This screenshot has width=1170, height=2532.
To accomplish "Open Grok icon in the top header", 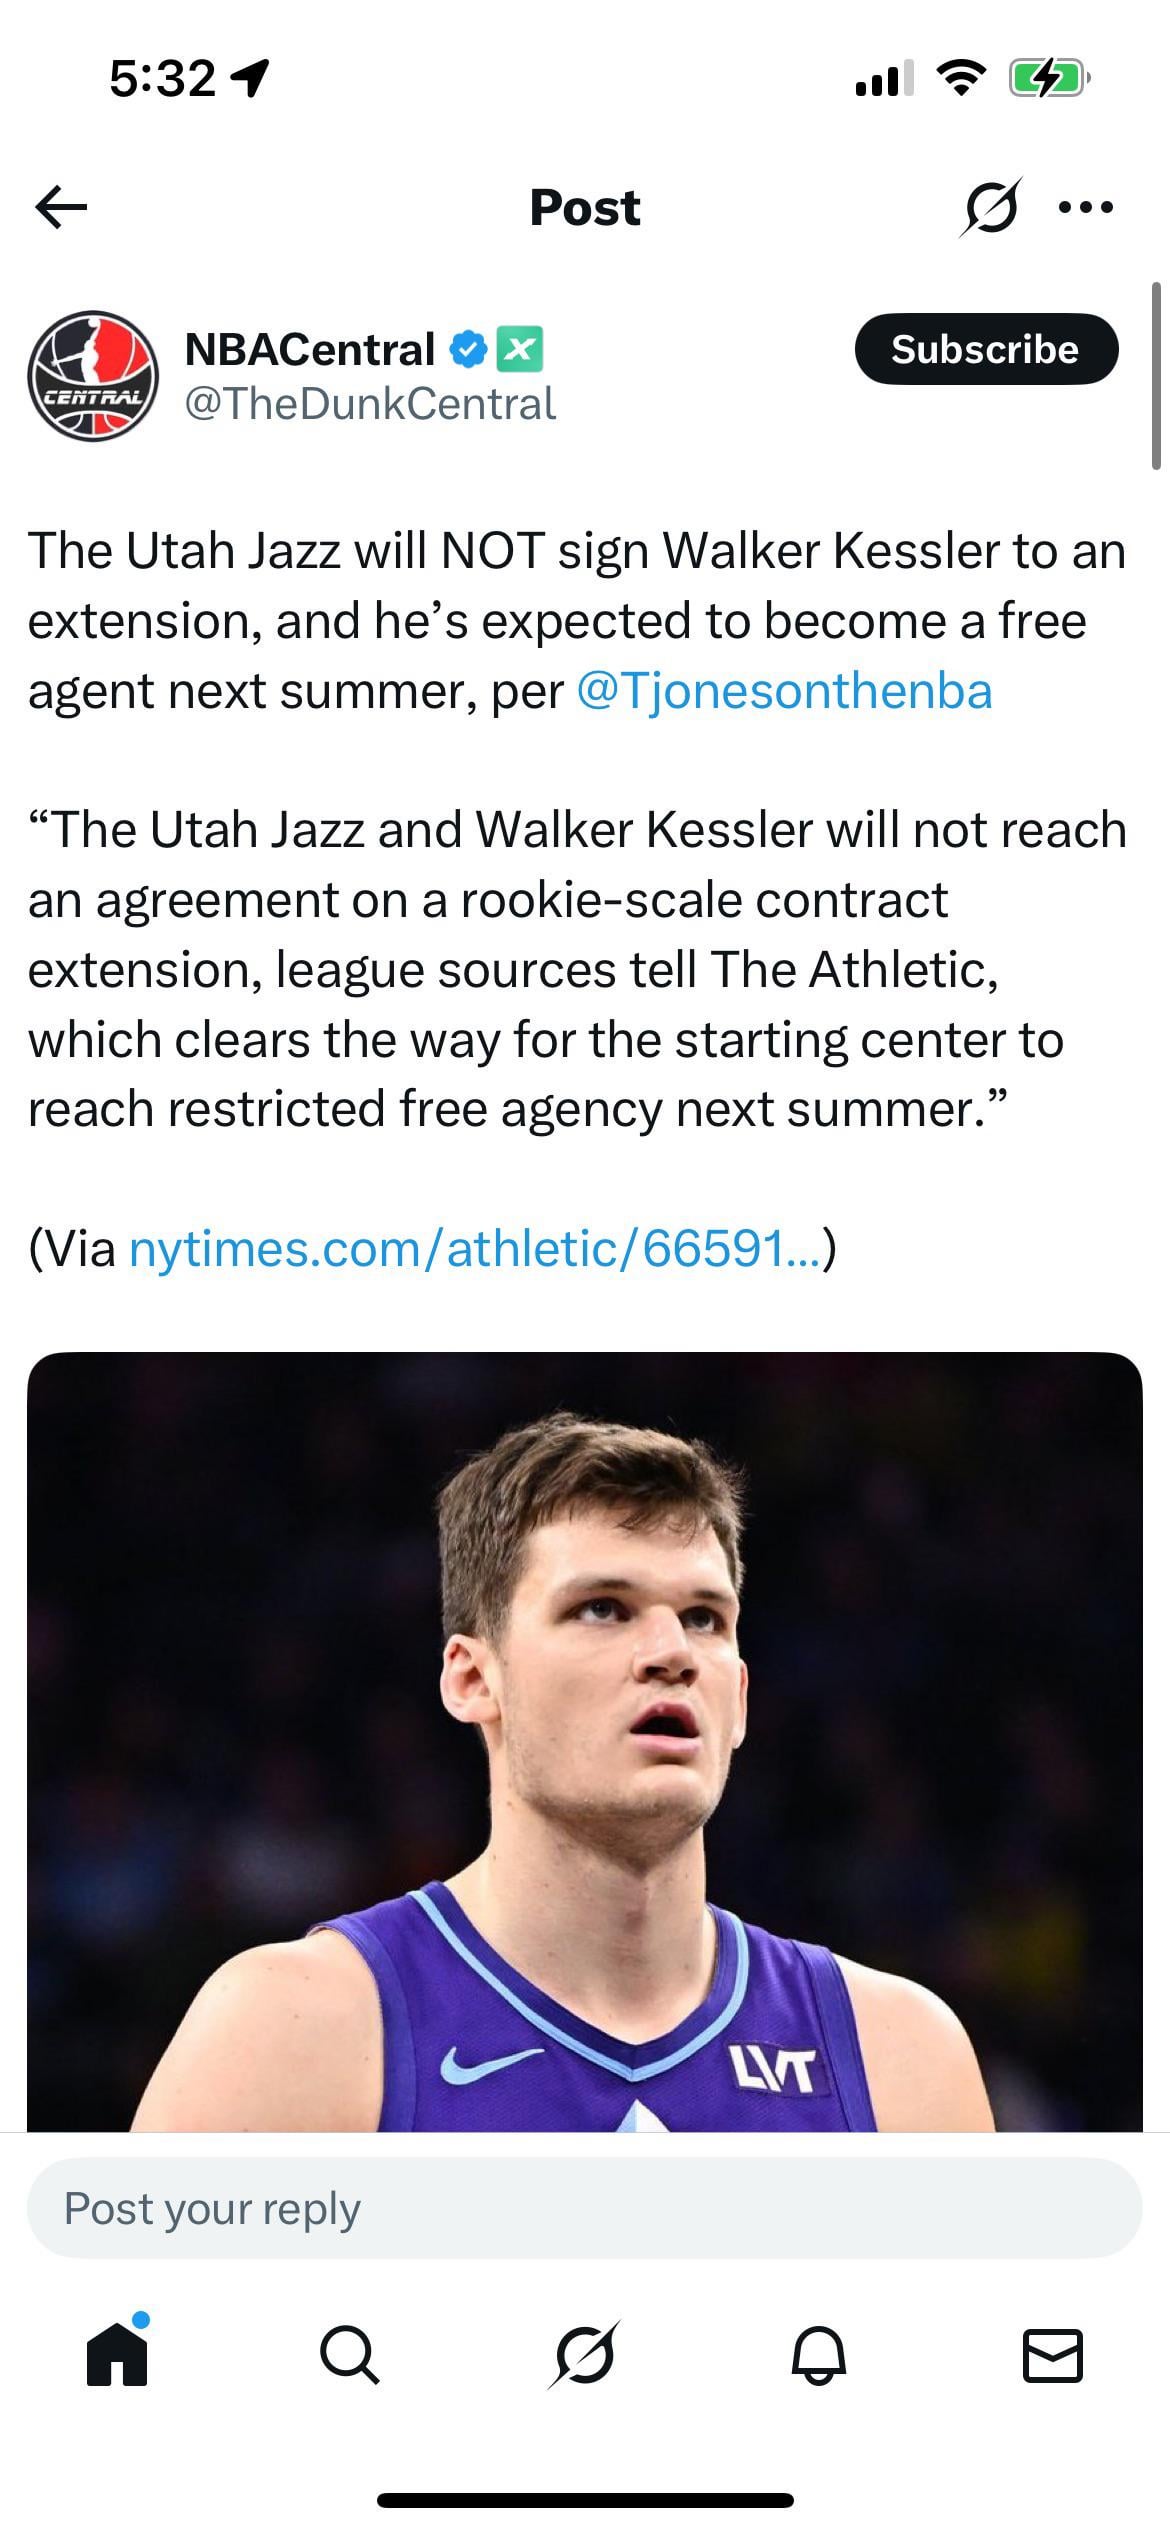I will click(990, 207).
